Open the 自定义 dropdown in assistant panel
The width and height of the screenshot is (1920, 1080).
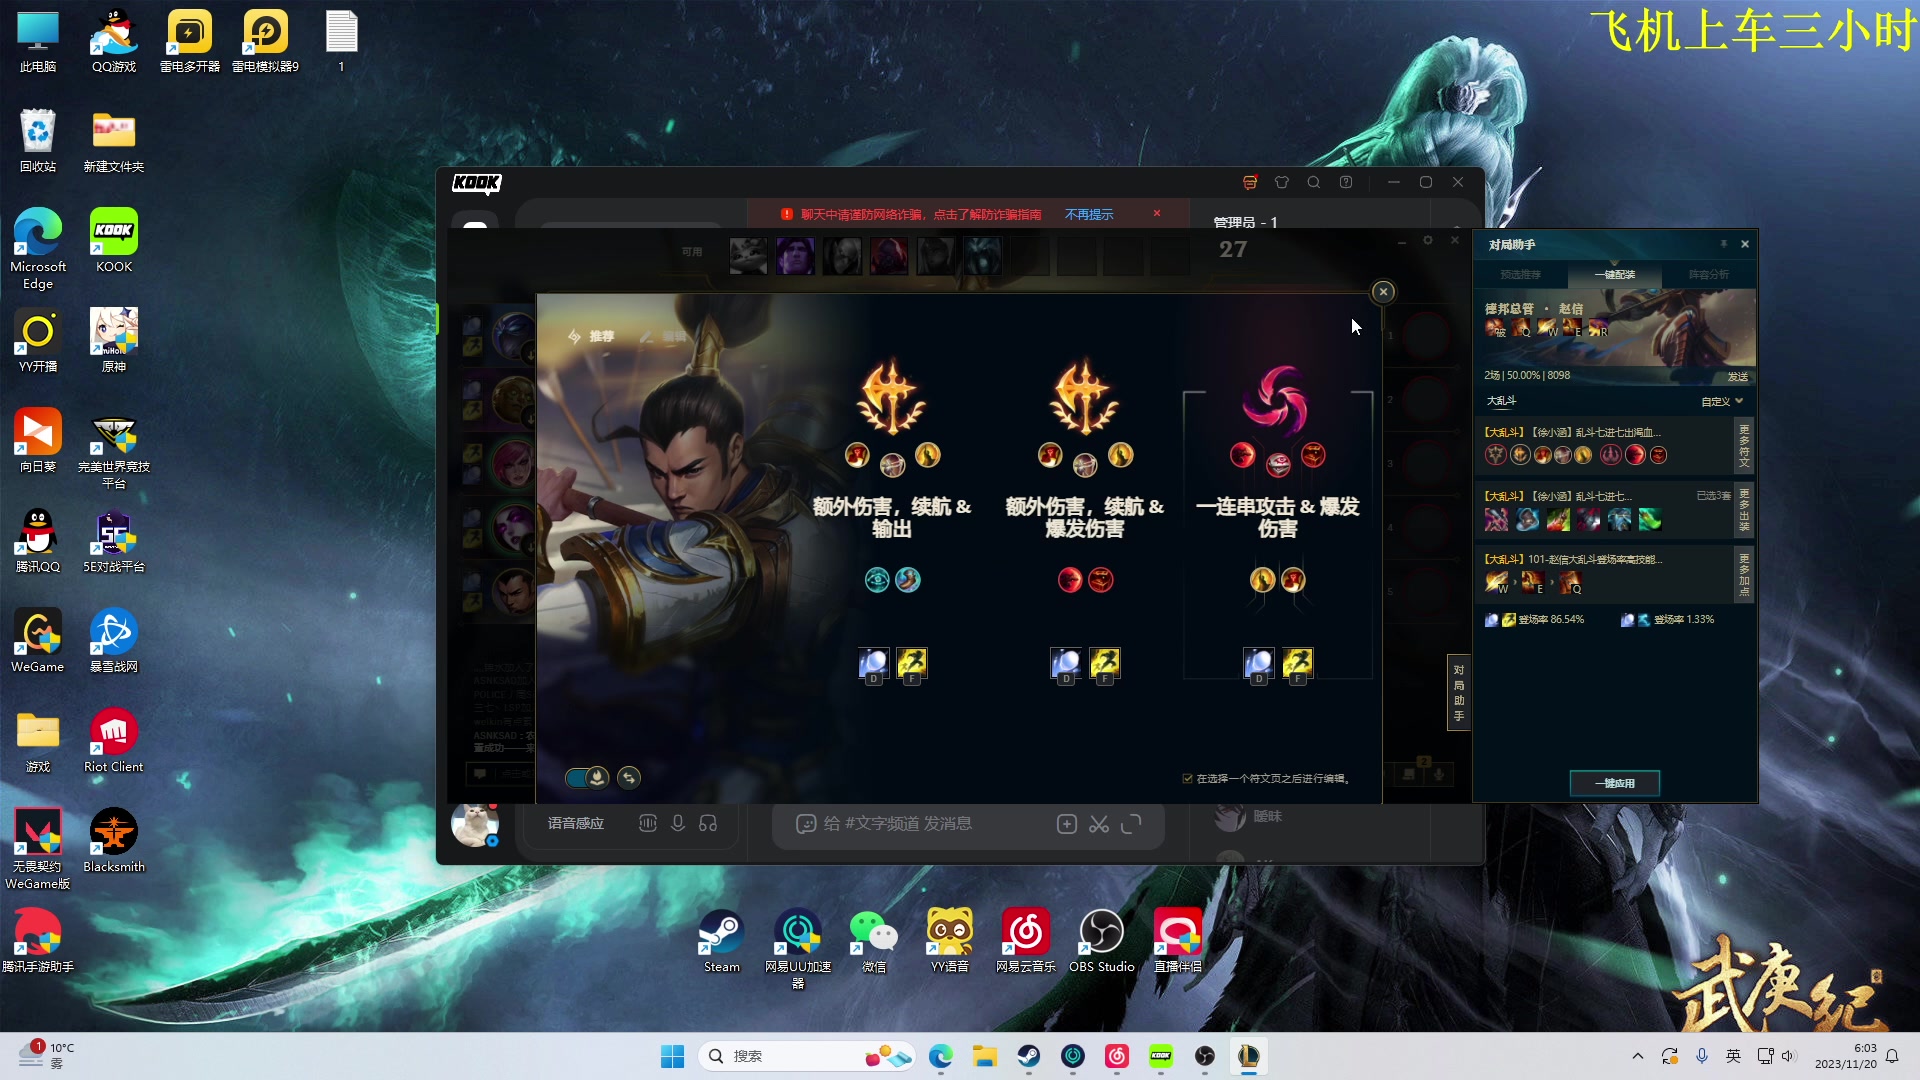[1722, 401]
